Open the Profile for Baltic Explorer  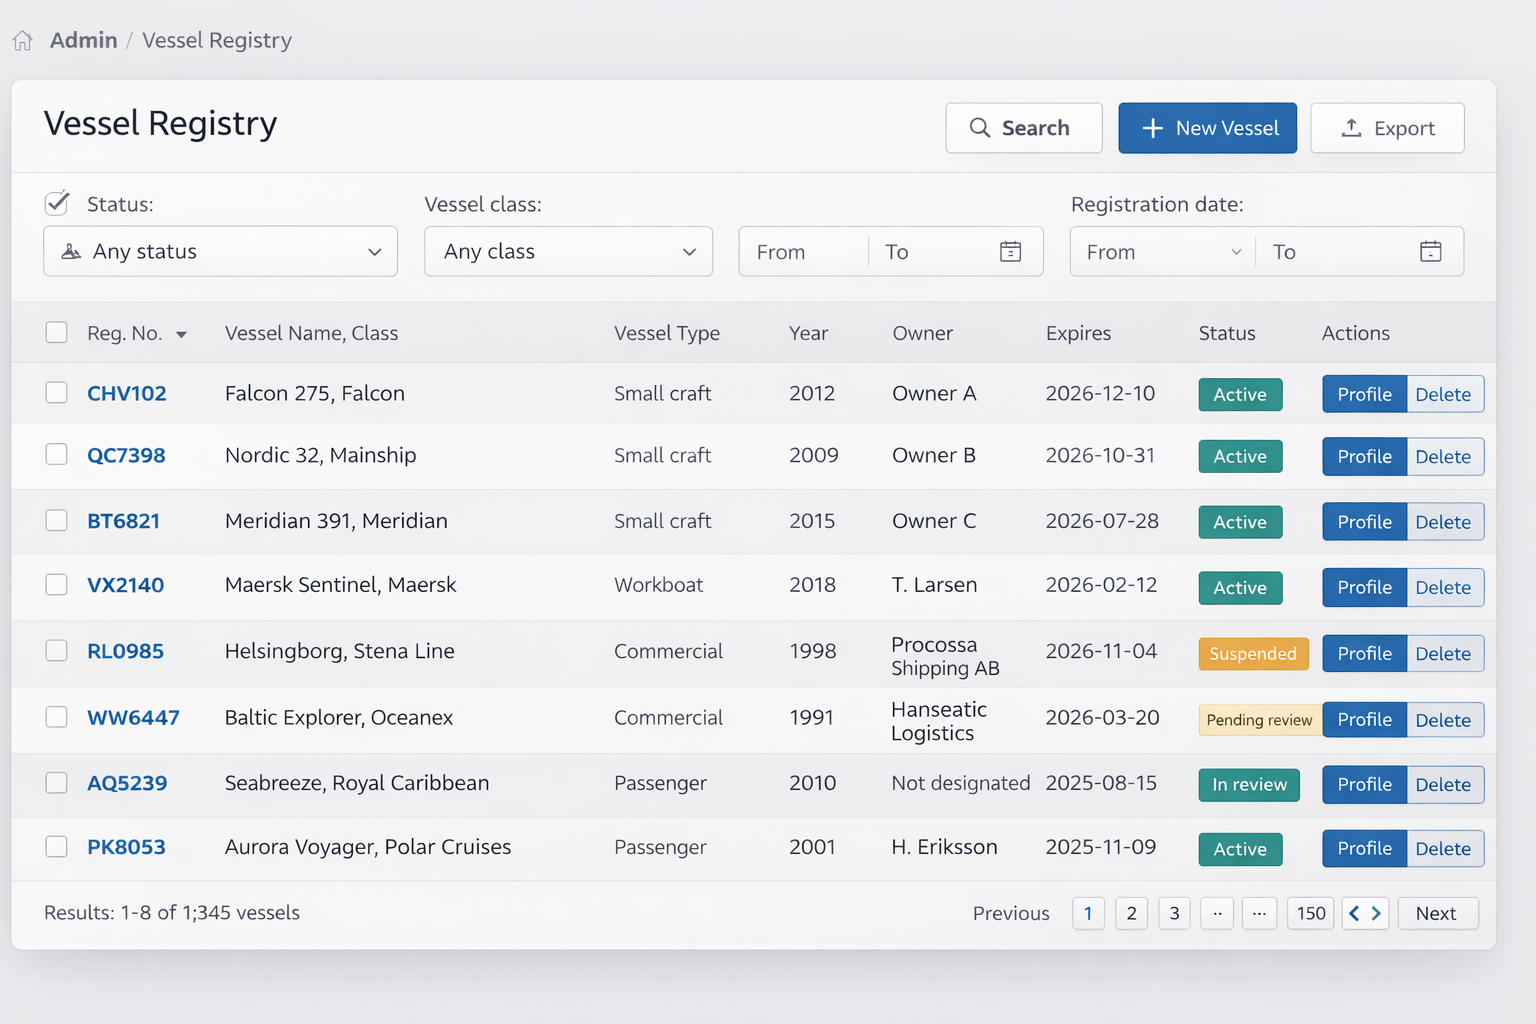pos(1363,719)
